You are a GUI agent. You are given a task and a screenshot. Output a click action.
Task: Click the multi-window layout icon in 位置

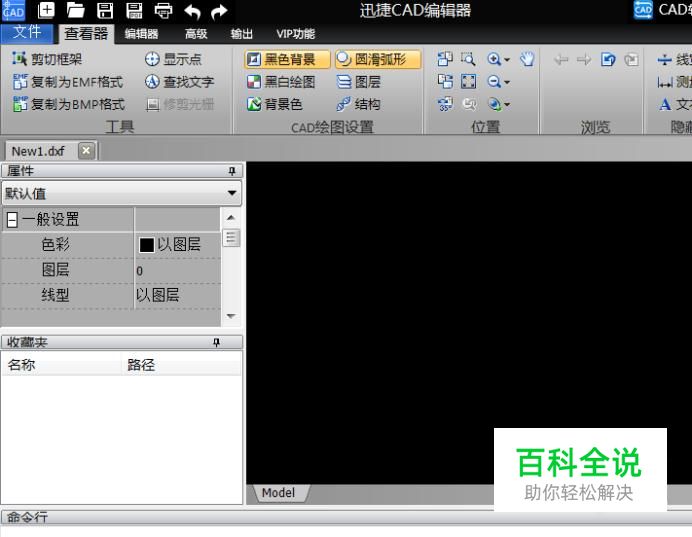tap(445, 59)
